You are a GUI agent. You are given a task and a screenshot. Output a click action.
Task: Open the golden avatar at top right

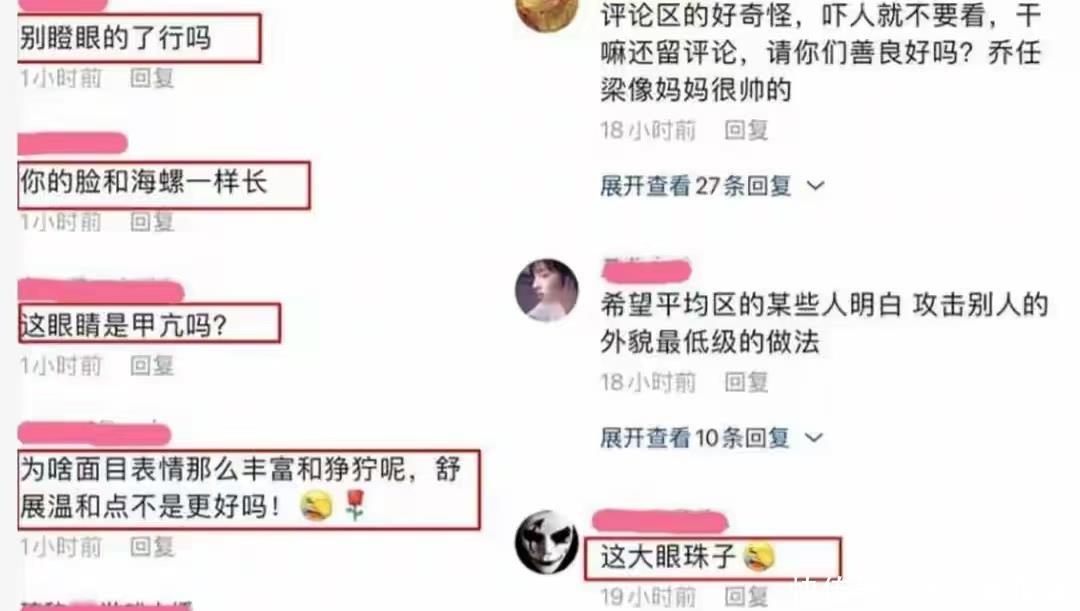click(547, 12)
